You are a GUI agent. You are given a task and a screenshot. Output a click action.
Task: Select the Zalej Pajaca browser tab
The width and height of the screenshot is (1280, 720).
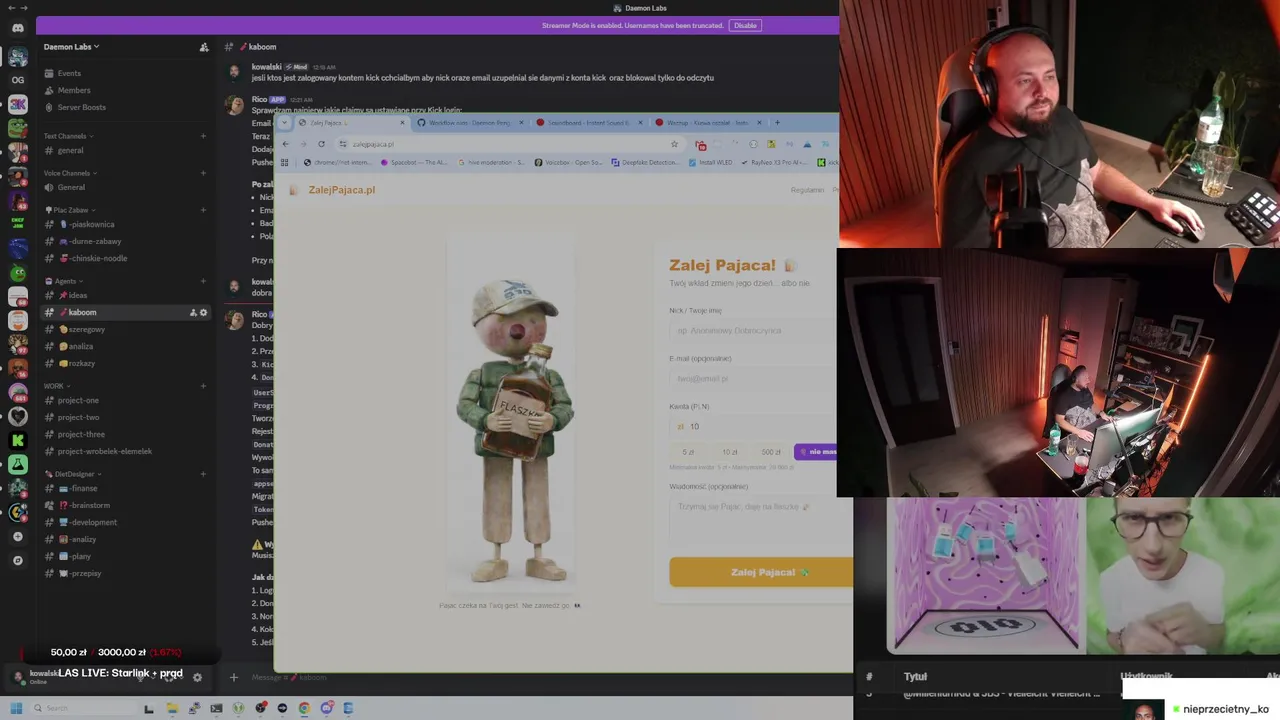click(x=350, y=123)
